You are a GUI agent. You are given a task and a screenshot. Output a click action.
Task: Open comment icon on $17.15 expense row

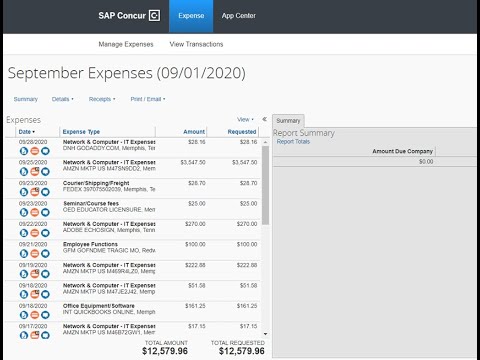pos(45,335)
